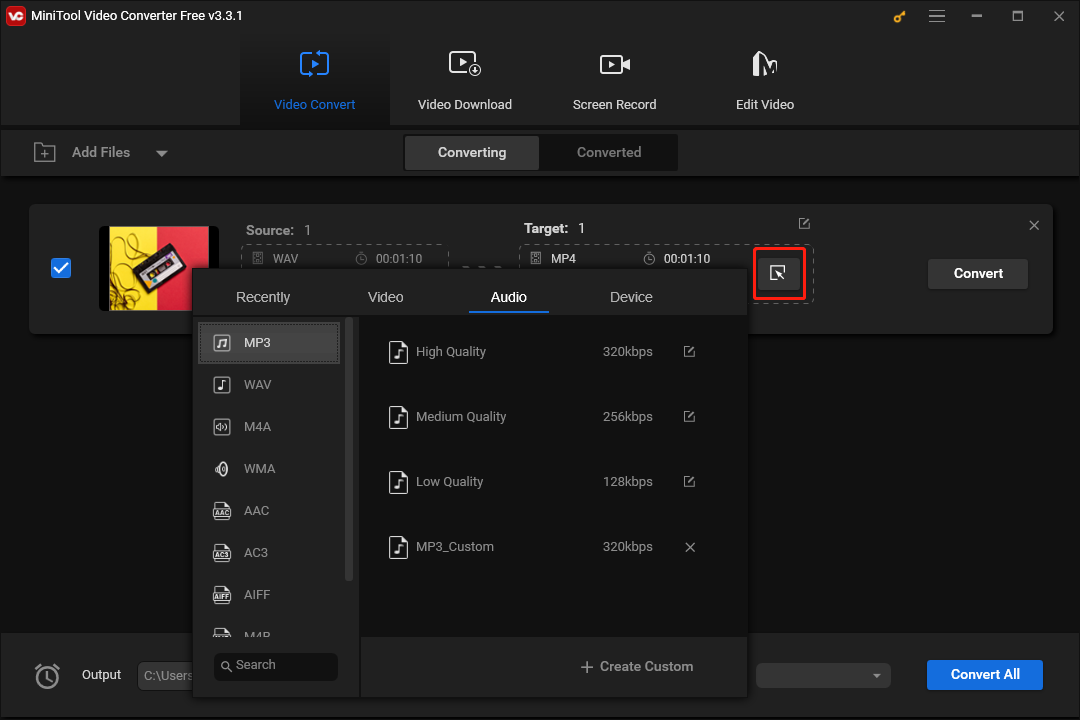Edit the High Quality MP3 preset
1080x720 pixels.
(689, 351)
